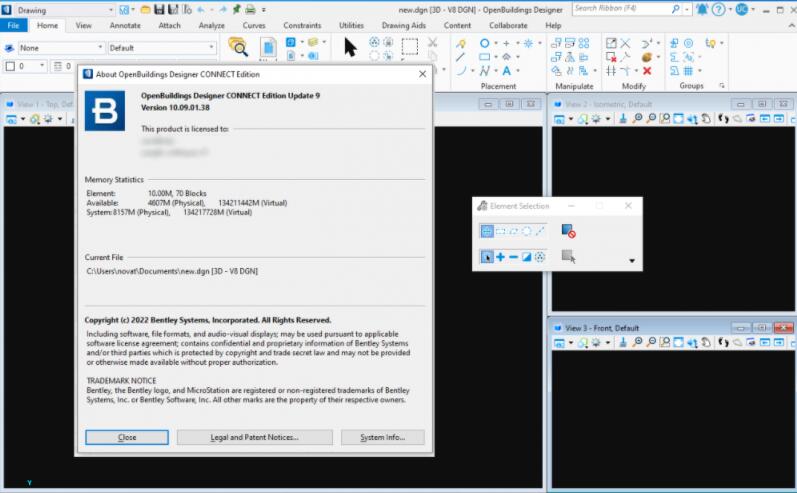Expand the Element Selection extended settings arrow

[632, 260]
